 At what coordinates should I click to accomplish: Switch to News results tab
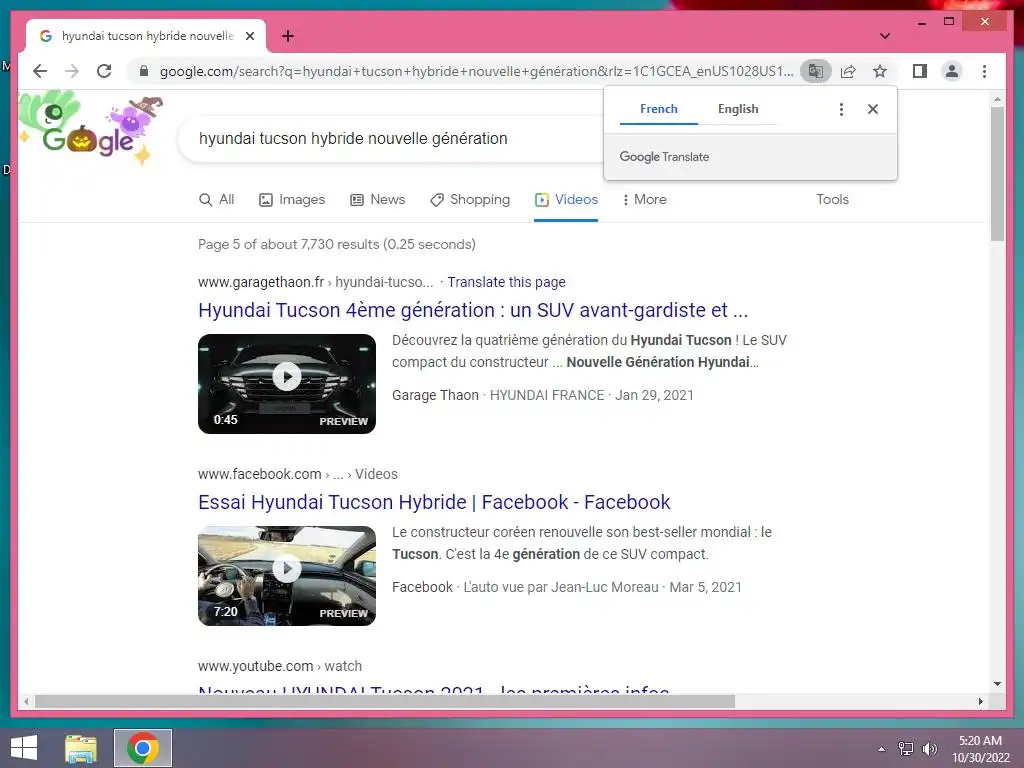[x=377, y=200]
